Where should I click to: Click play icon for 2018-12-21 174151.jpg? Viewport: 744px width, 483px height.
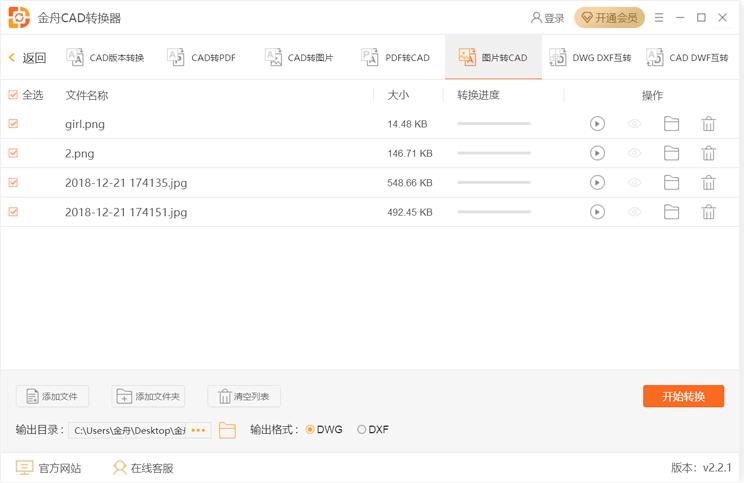coord(597,212)
